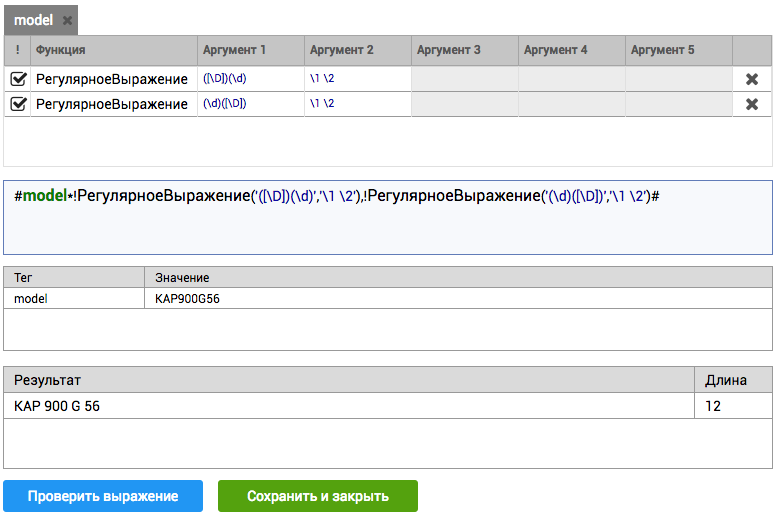Edit Аргумент 2 in the second row
The height and width of the screenshot is (516, 778).
[x=357, y=104]
